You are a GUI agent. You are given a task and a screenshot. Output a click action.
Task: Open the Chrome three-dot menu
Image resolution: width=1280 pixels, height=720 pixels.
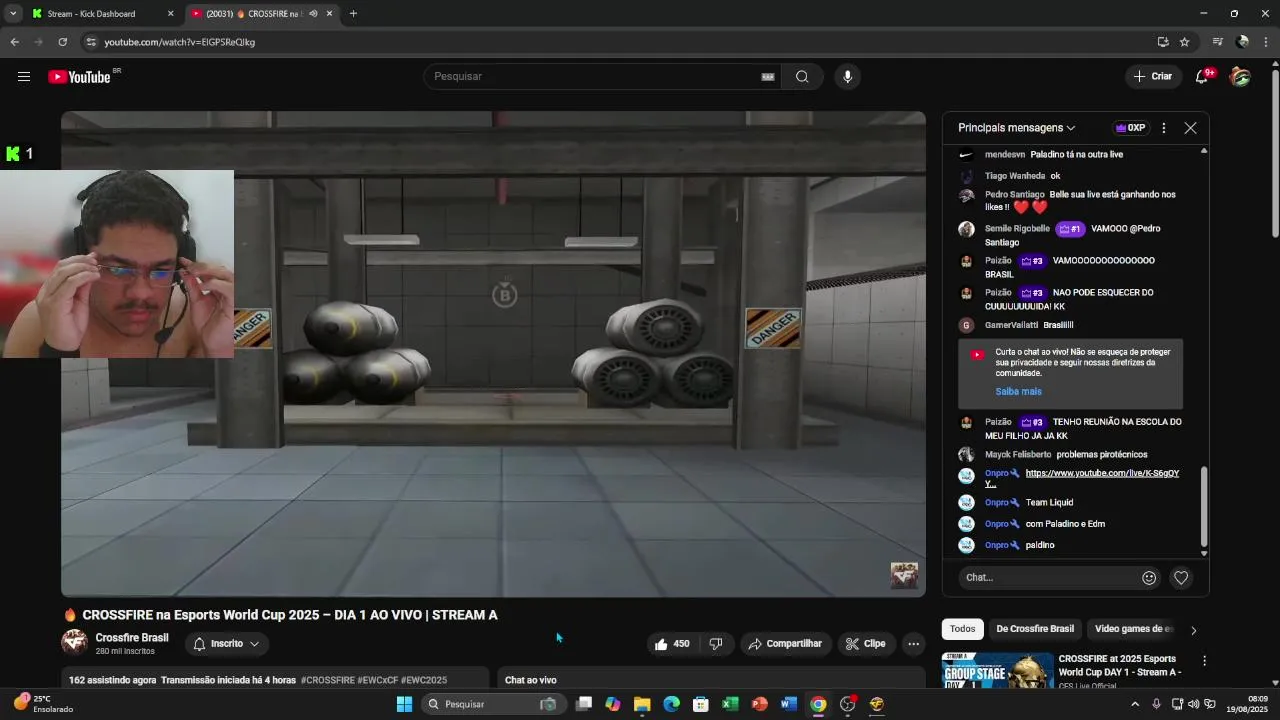(x=1266, y=42)
